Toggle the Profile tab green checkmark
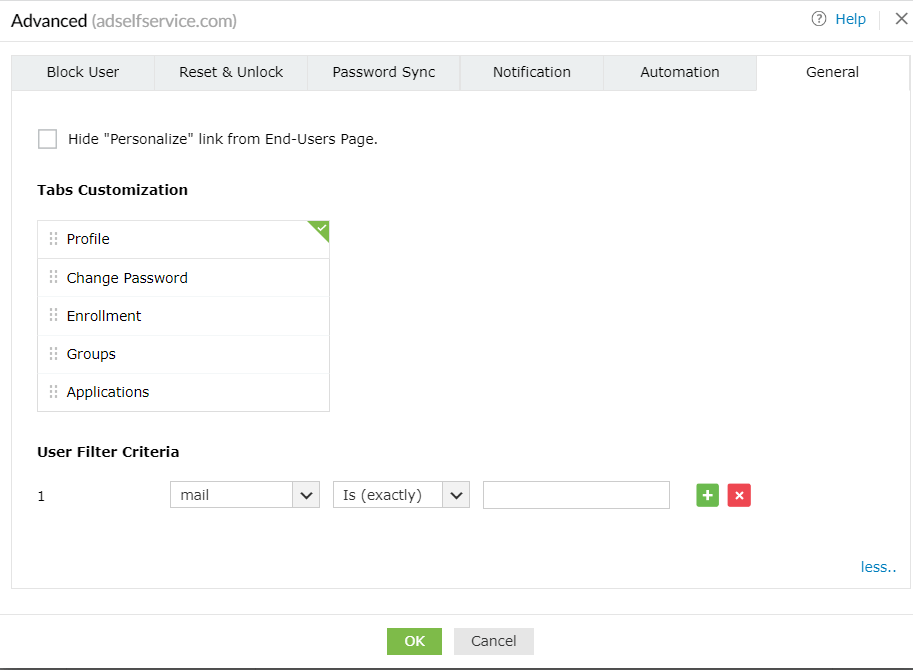 coord(320,229)
